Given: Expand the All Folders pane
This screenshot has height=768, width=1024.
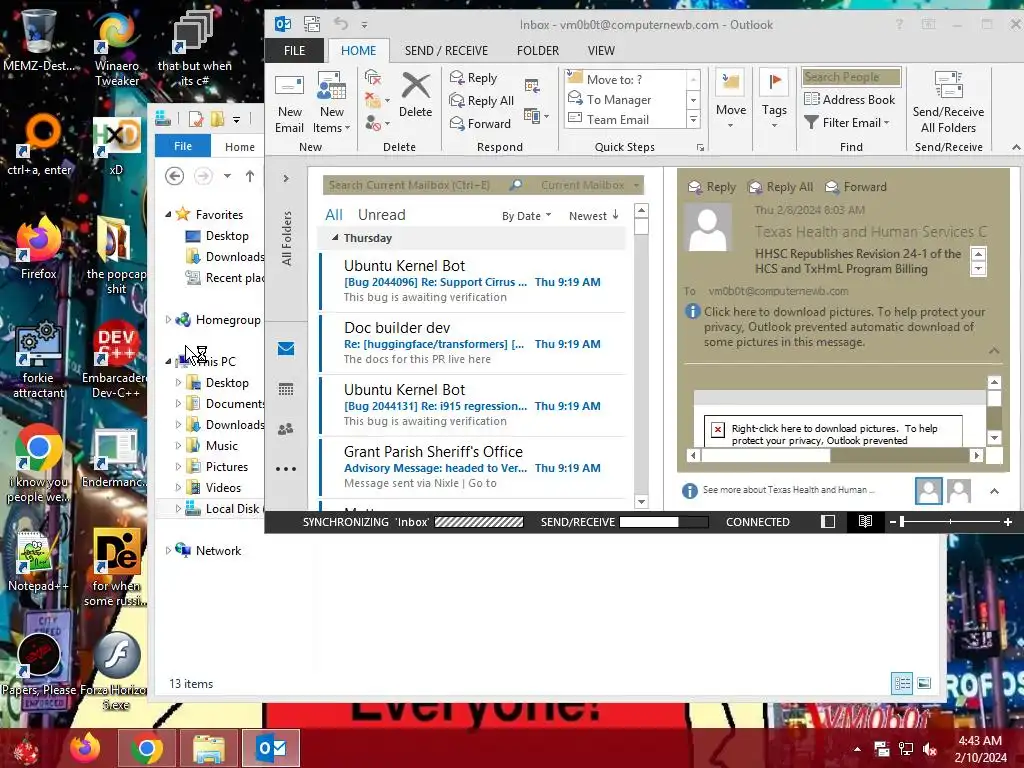Looking at the screenshot, I should (285, 178).
